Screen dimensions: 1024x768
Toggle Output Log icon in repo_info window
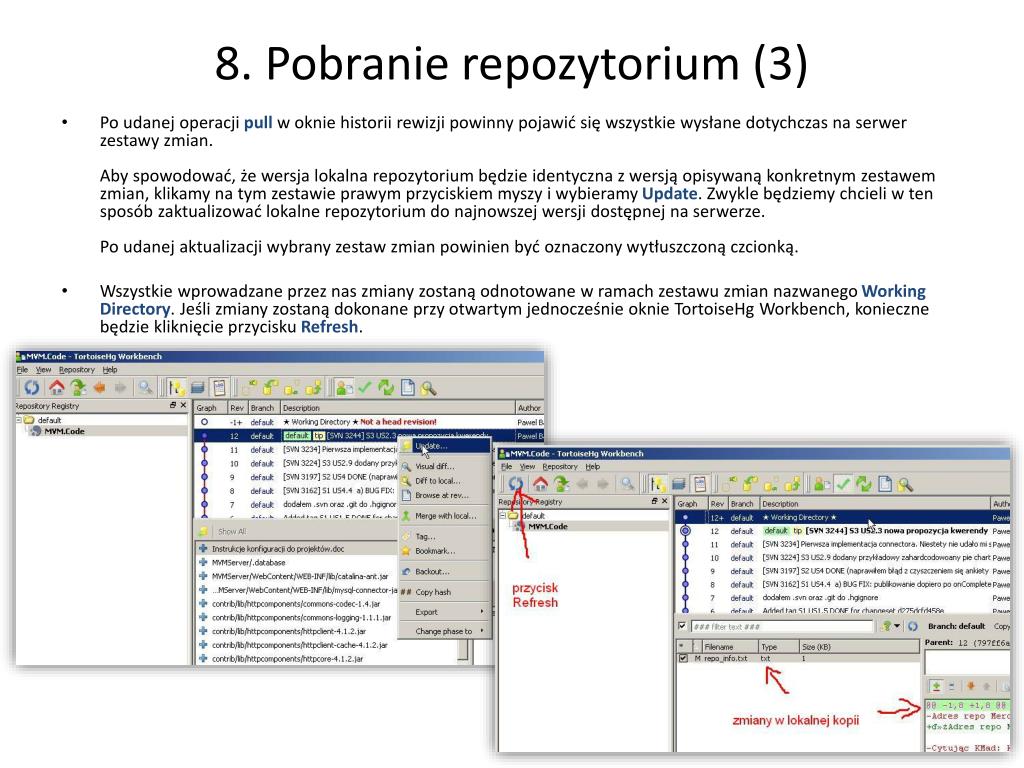[699, 485]
